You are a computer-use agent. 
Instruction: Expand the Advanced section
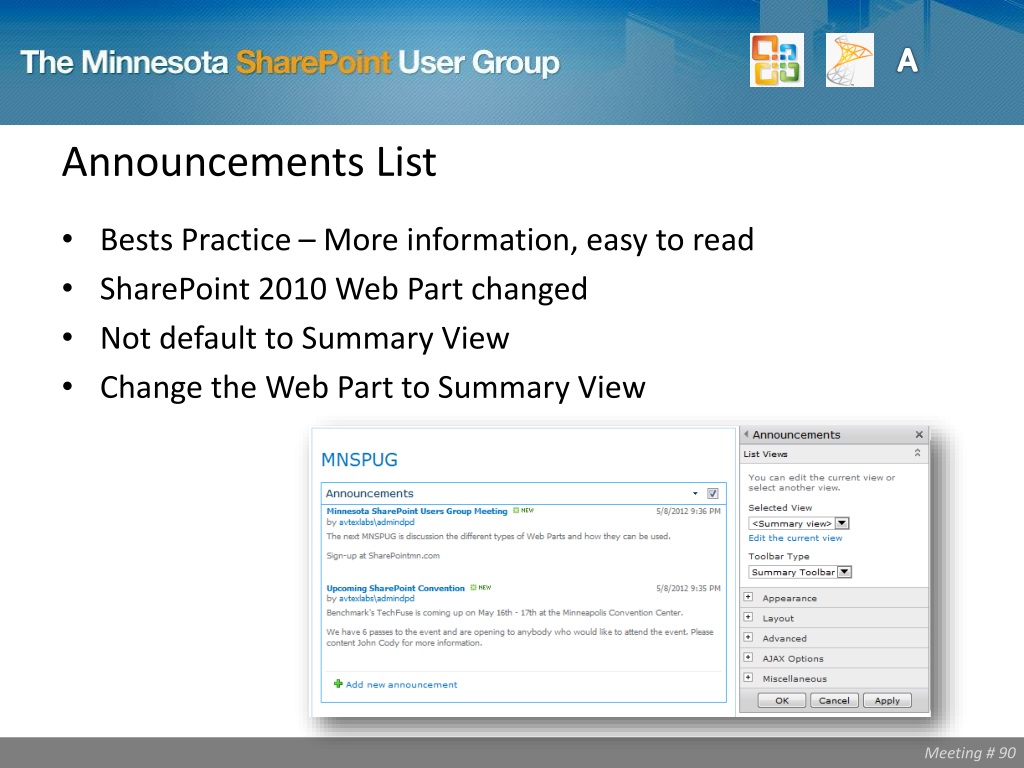coord(748,638)
